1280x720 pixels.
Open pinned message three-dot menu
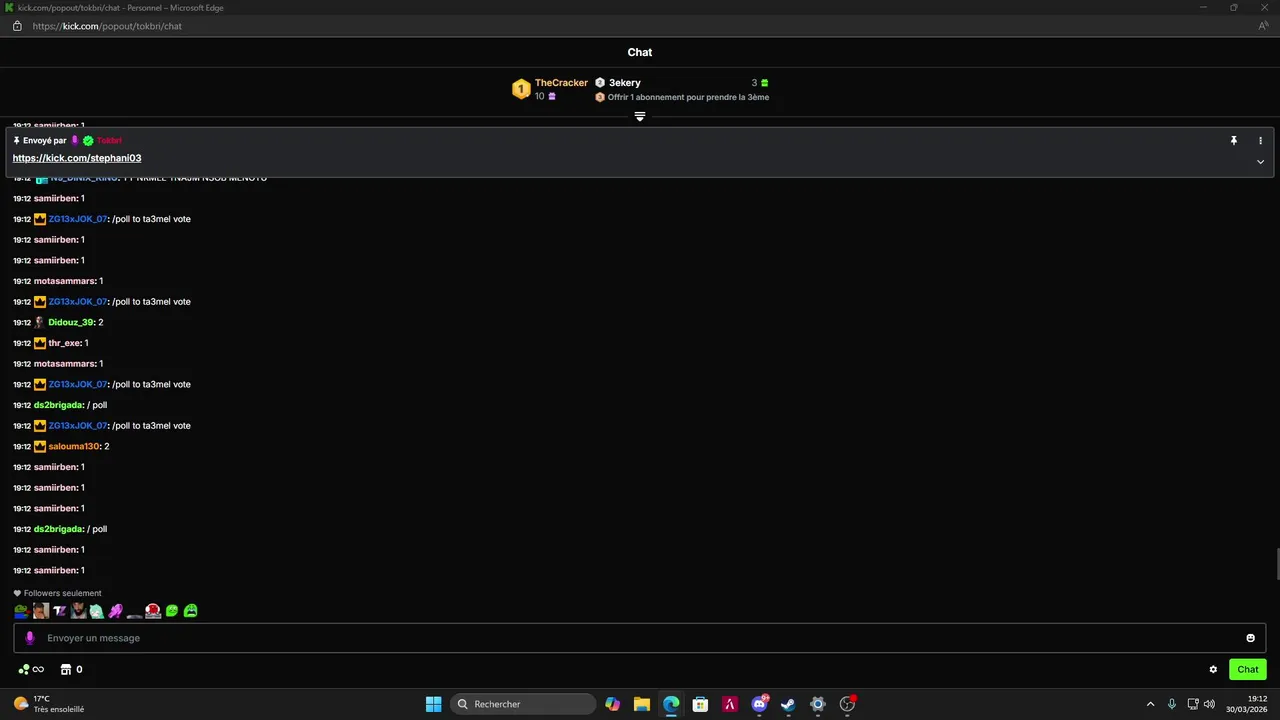(1260, 141)
